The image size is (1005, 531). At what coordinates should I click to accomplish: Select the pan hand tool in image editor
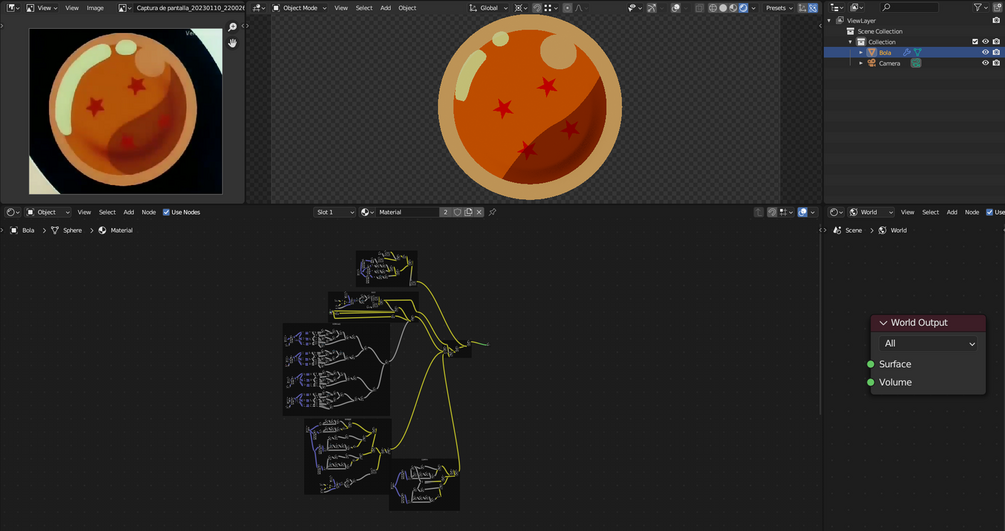[x=232, y=43]
